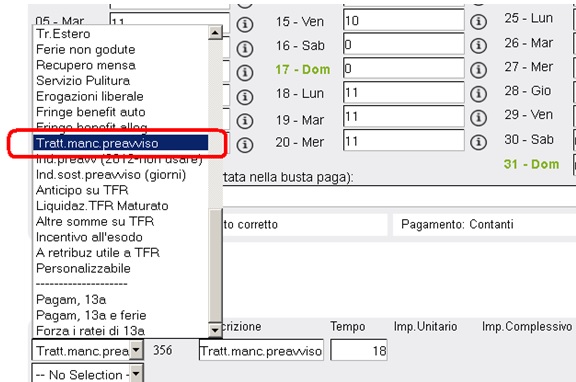Choose Ind.sost.preavviso (giorni) option

click(121, 174)
